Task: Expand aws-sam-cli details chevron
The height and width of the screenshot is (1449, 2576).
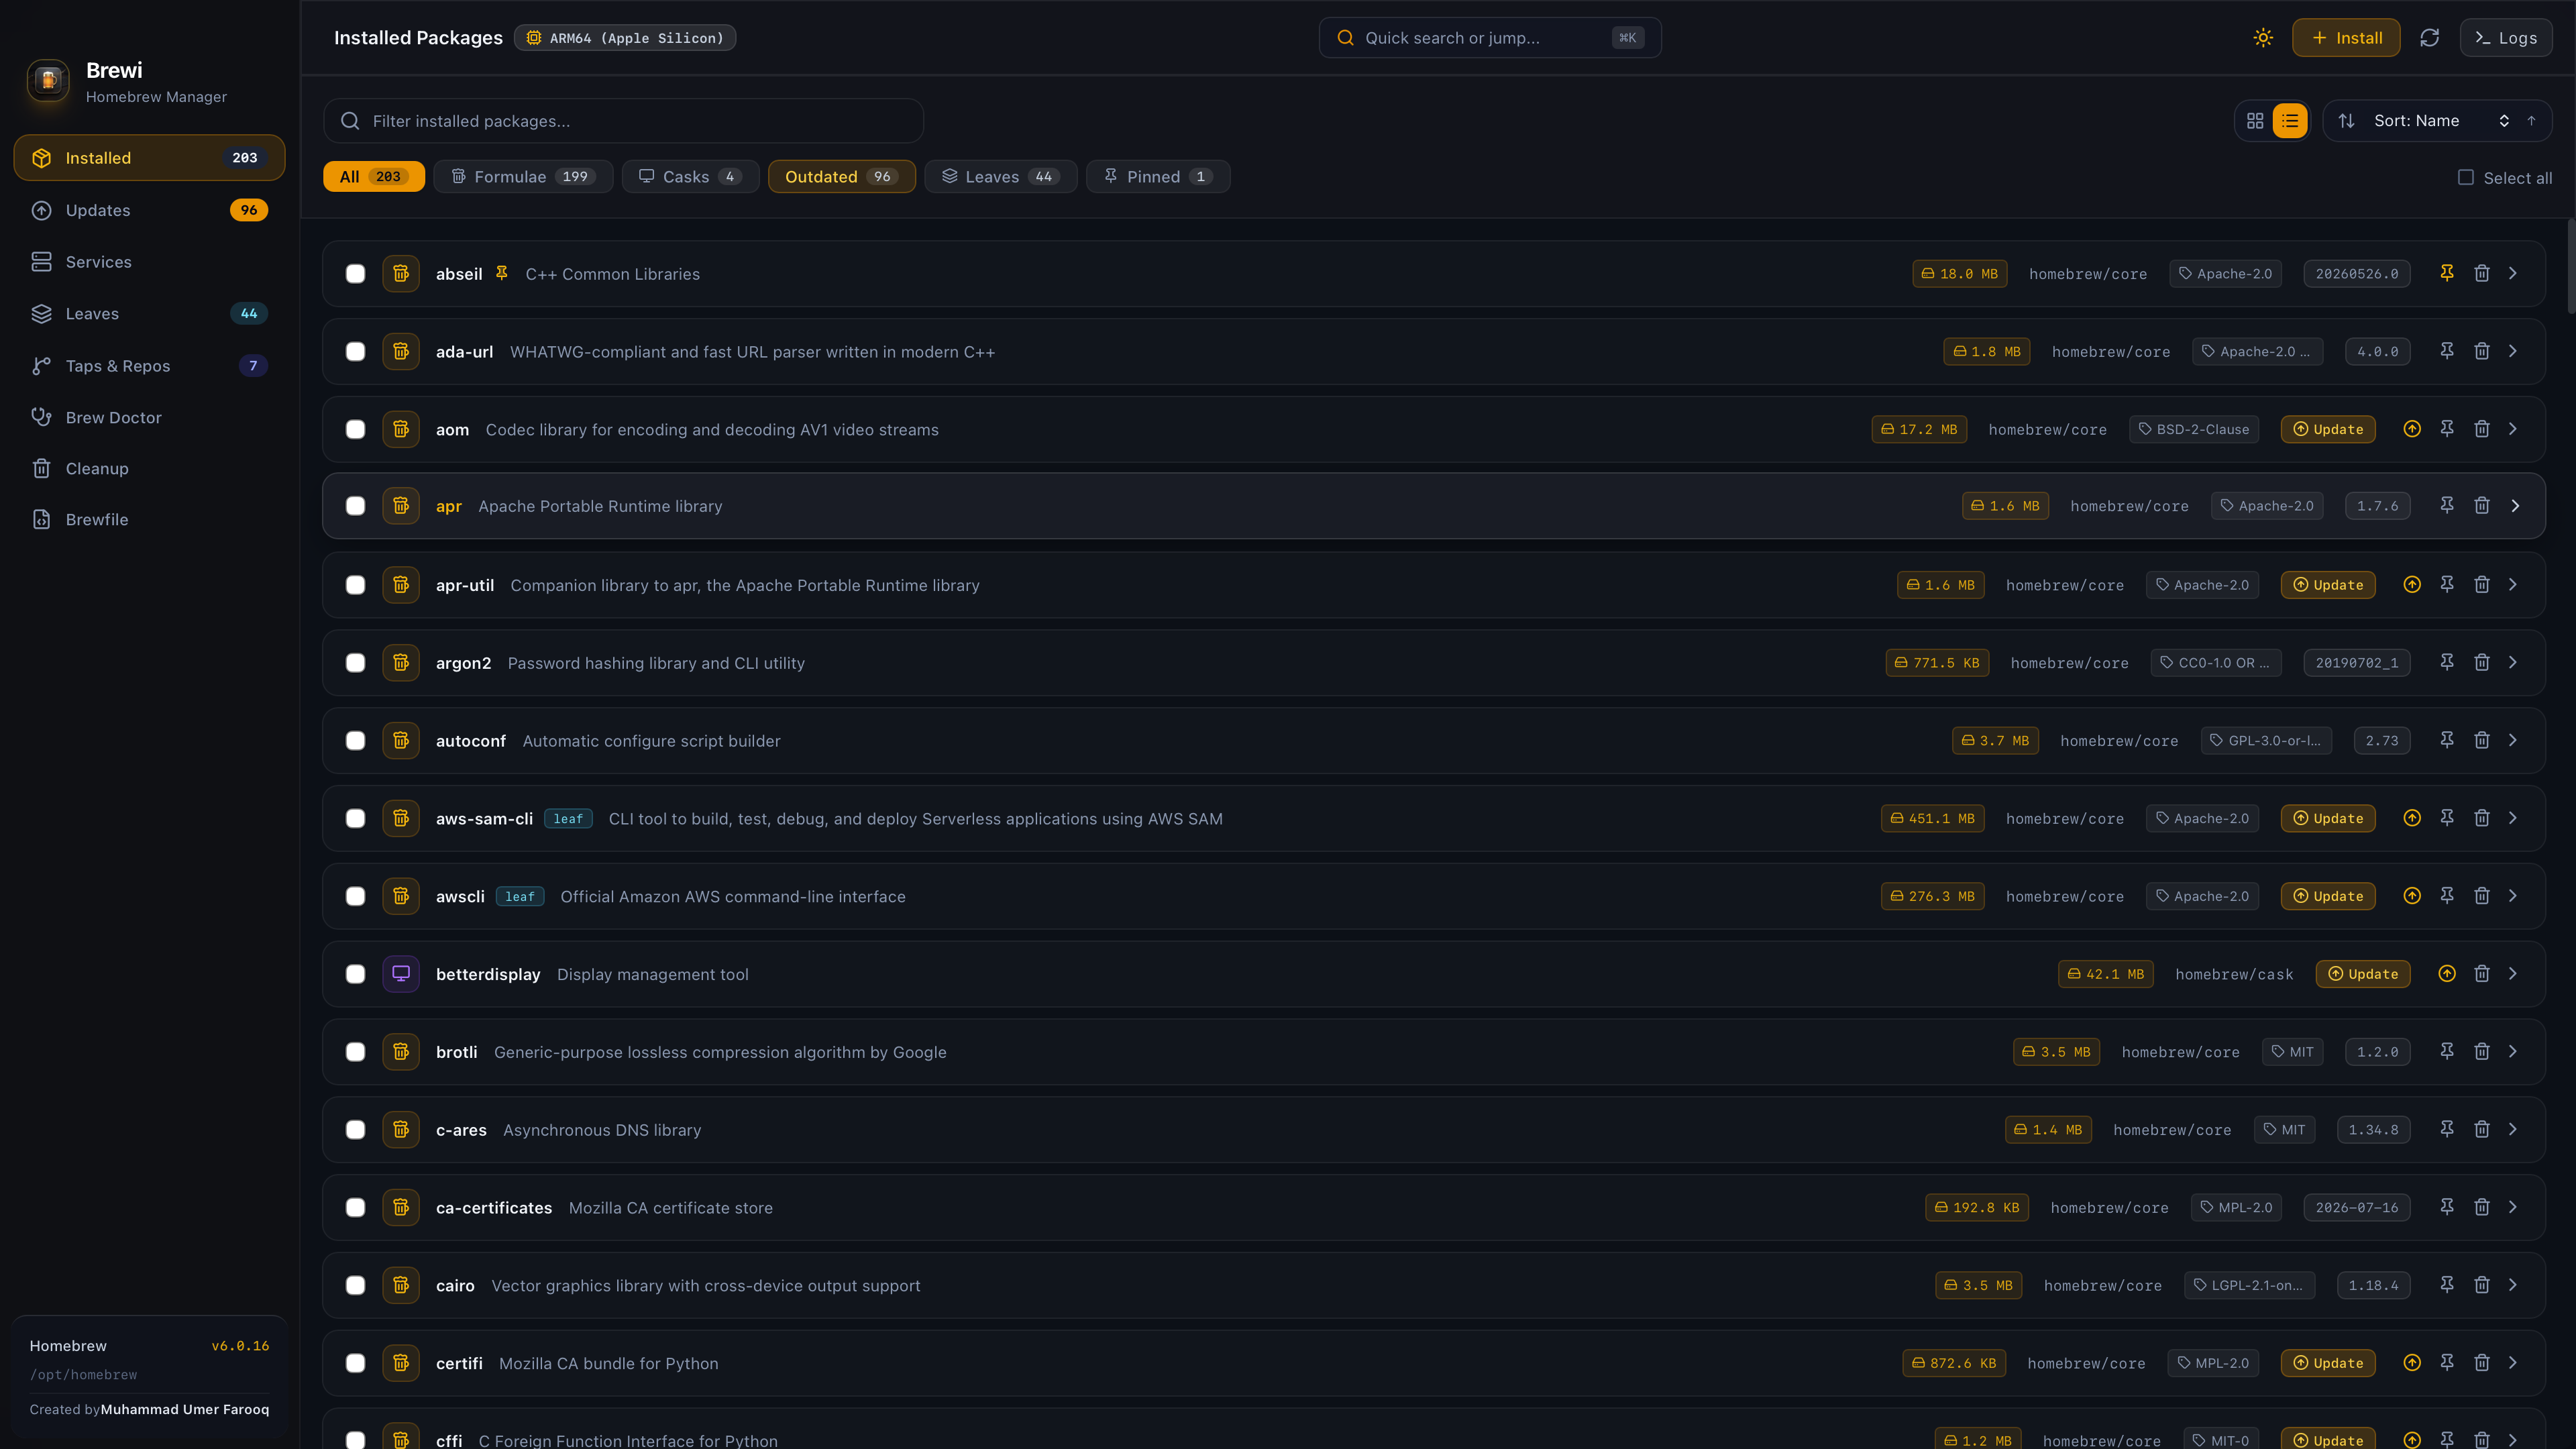Action: 2513,818
